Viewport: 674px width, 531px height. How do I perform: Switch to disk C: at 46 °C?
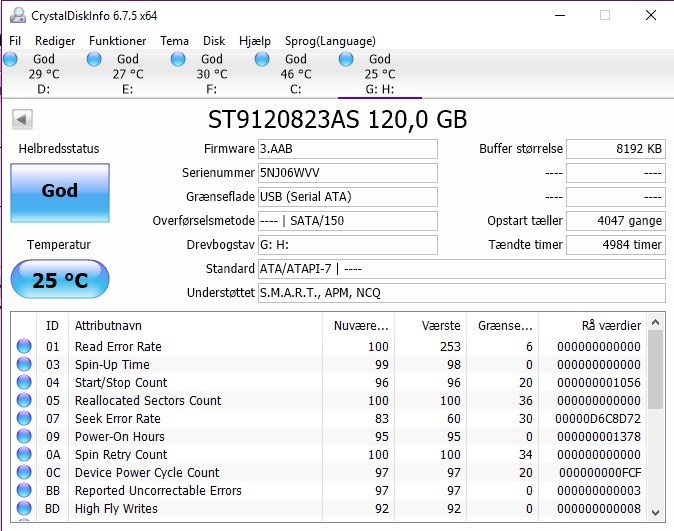pos(296,74)
